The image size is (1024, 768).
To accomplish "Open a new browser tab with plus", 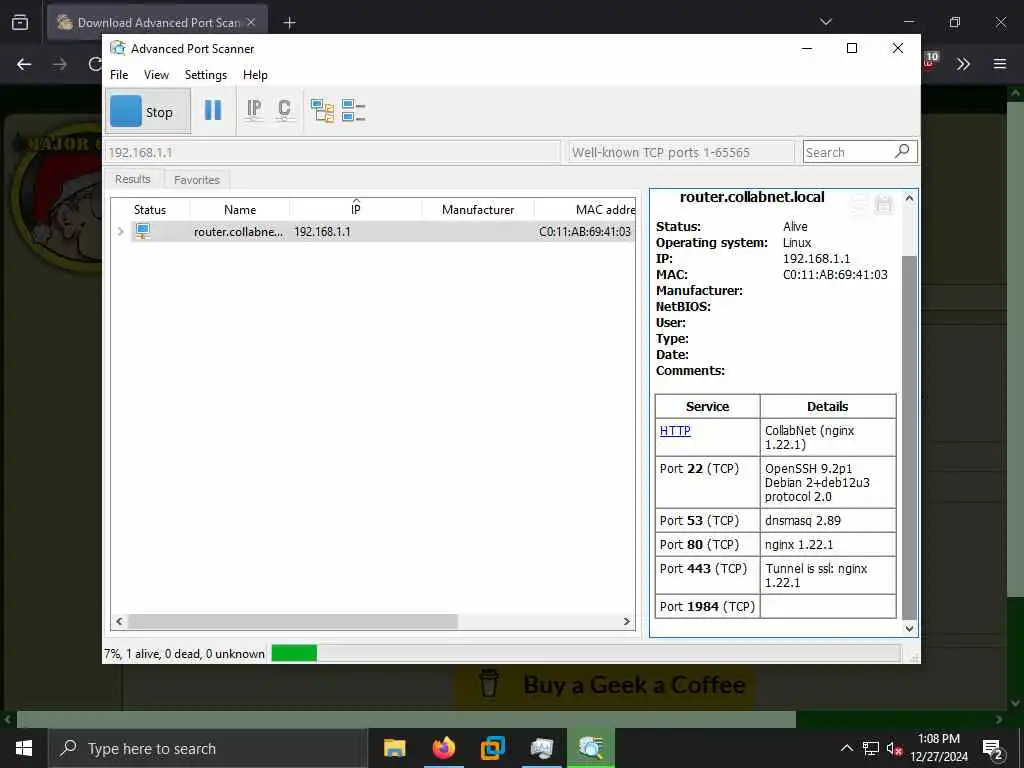I will tap(289, 23).
